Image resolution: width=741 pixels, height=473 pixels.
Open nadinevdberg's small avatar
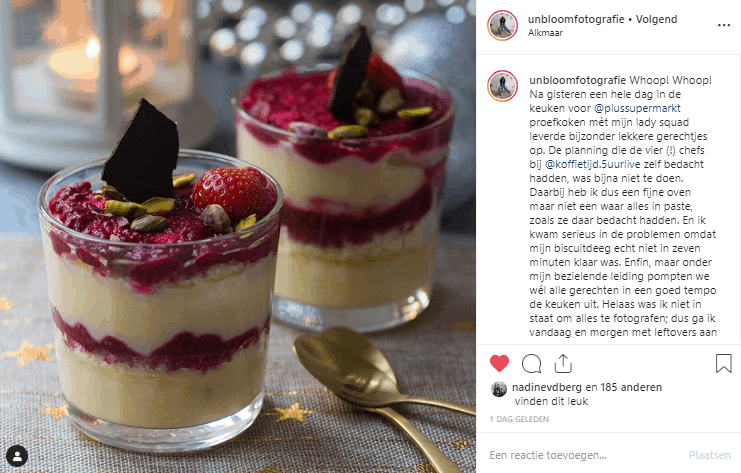[499, 389]
